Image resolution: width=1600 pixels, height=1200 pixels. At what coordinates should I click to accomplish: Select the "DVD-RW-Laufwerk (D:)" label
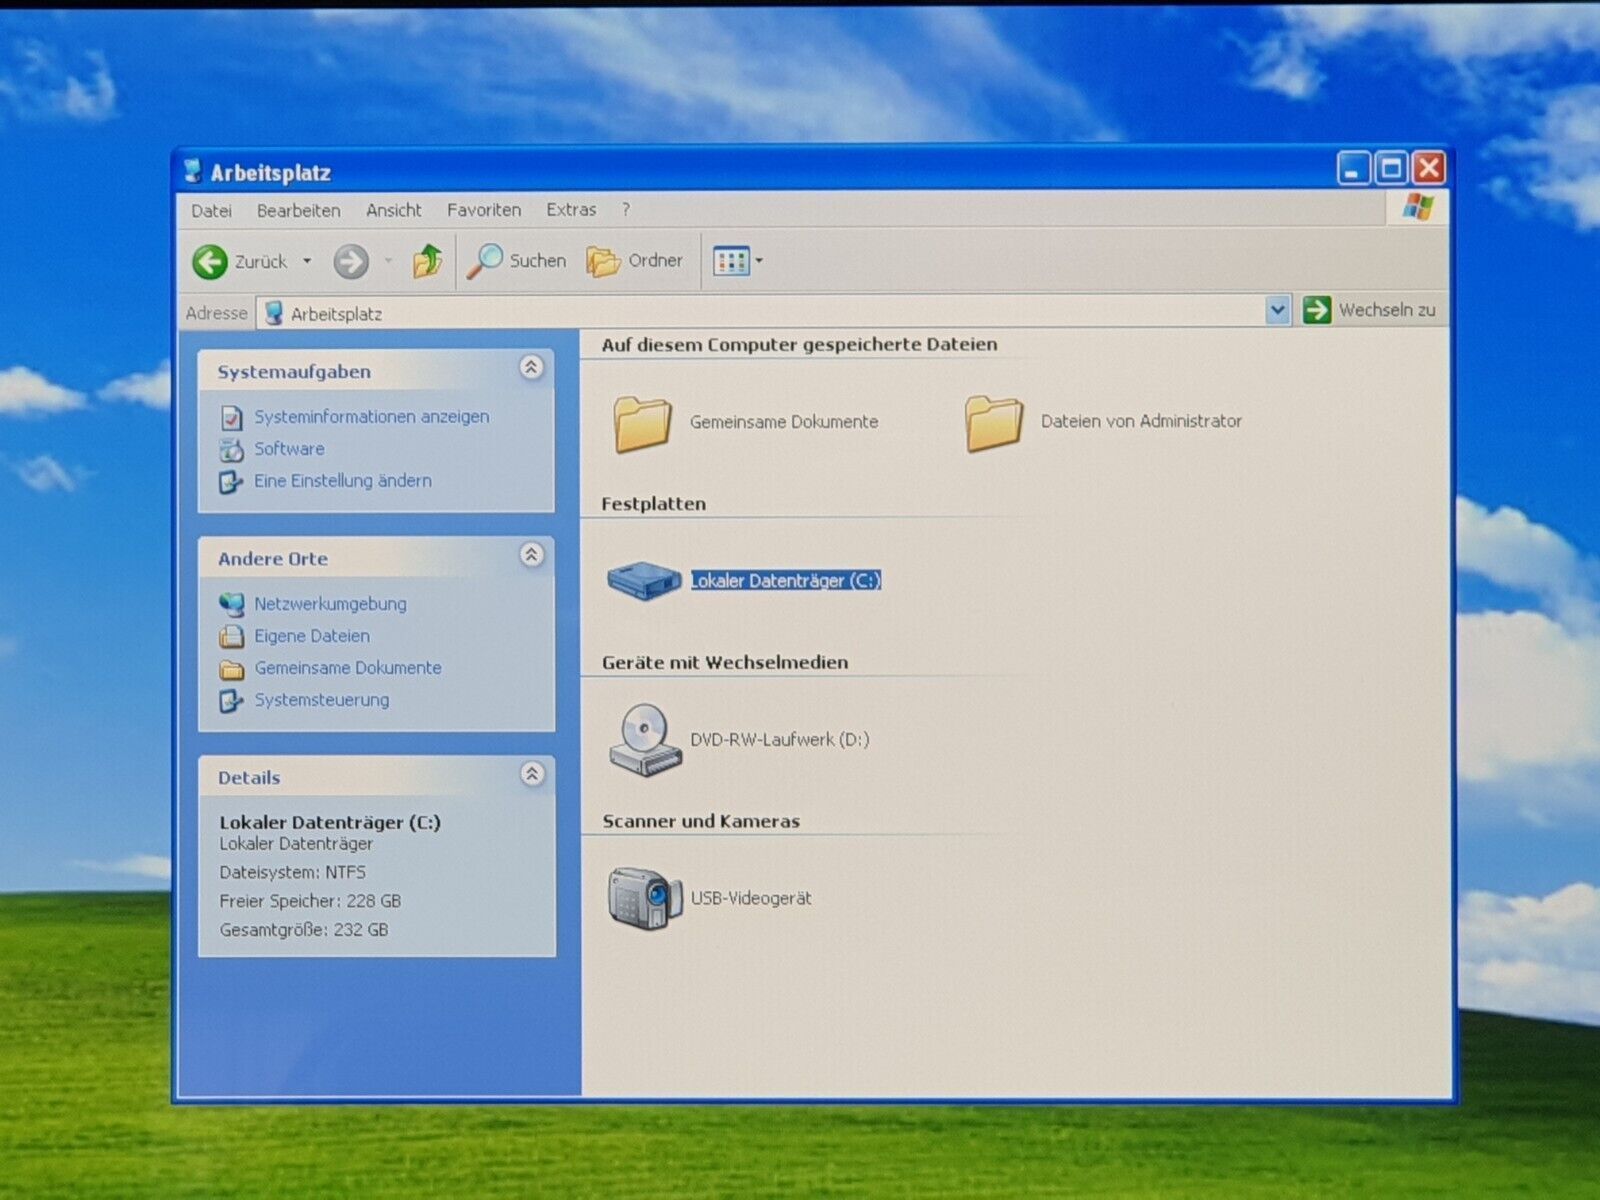[780, 740]
